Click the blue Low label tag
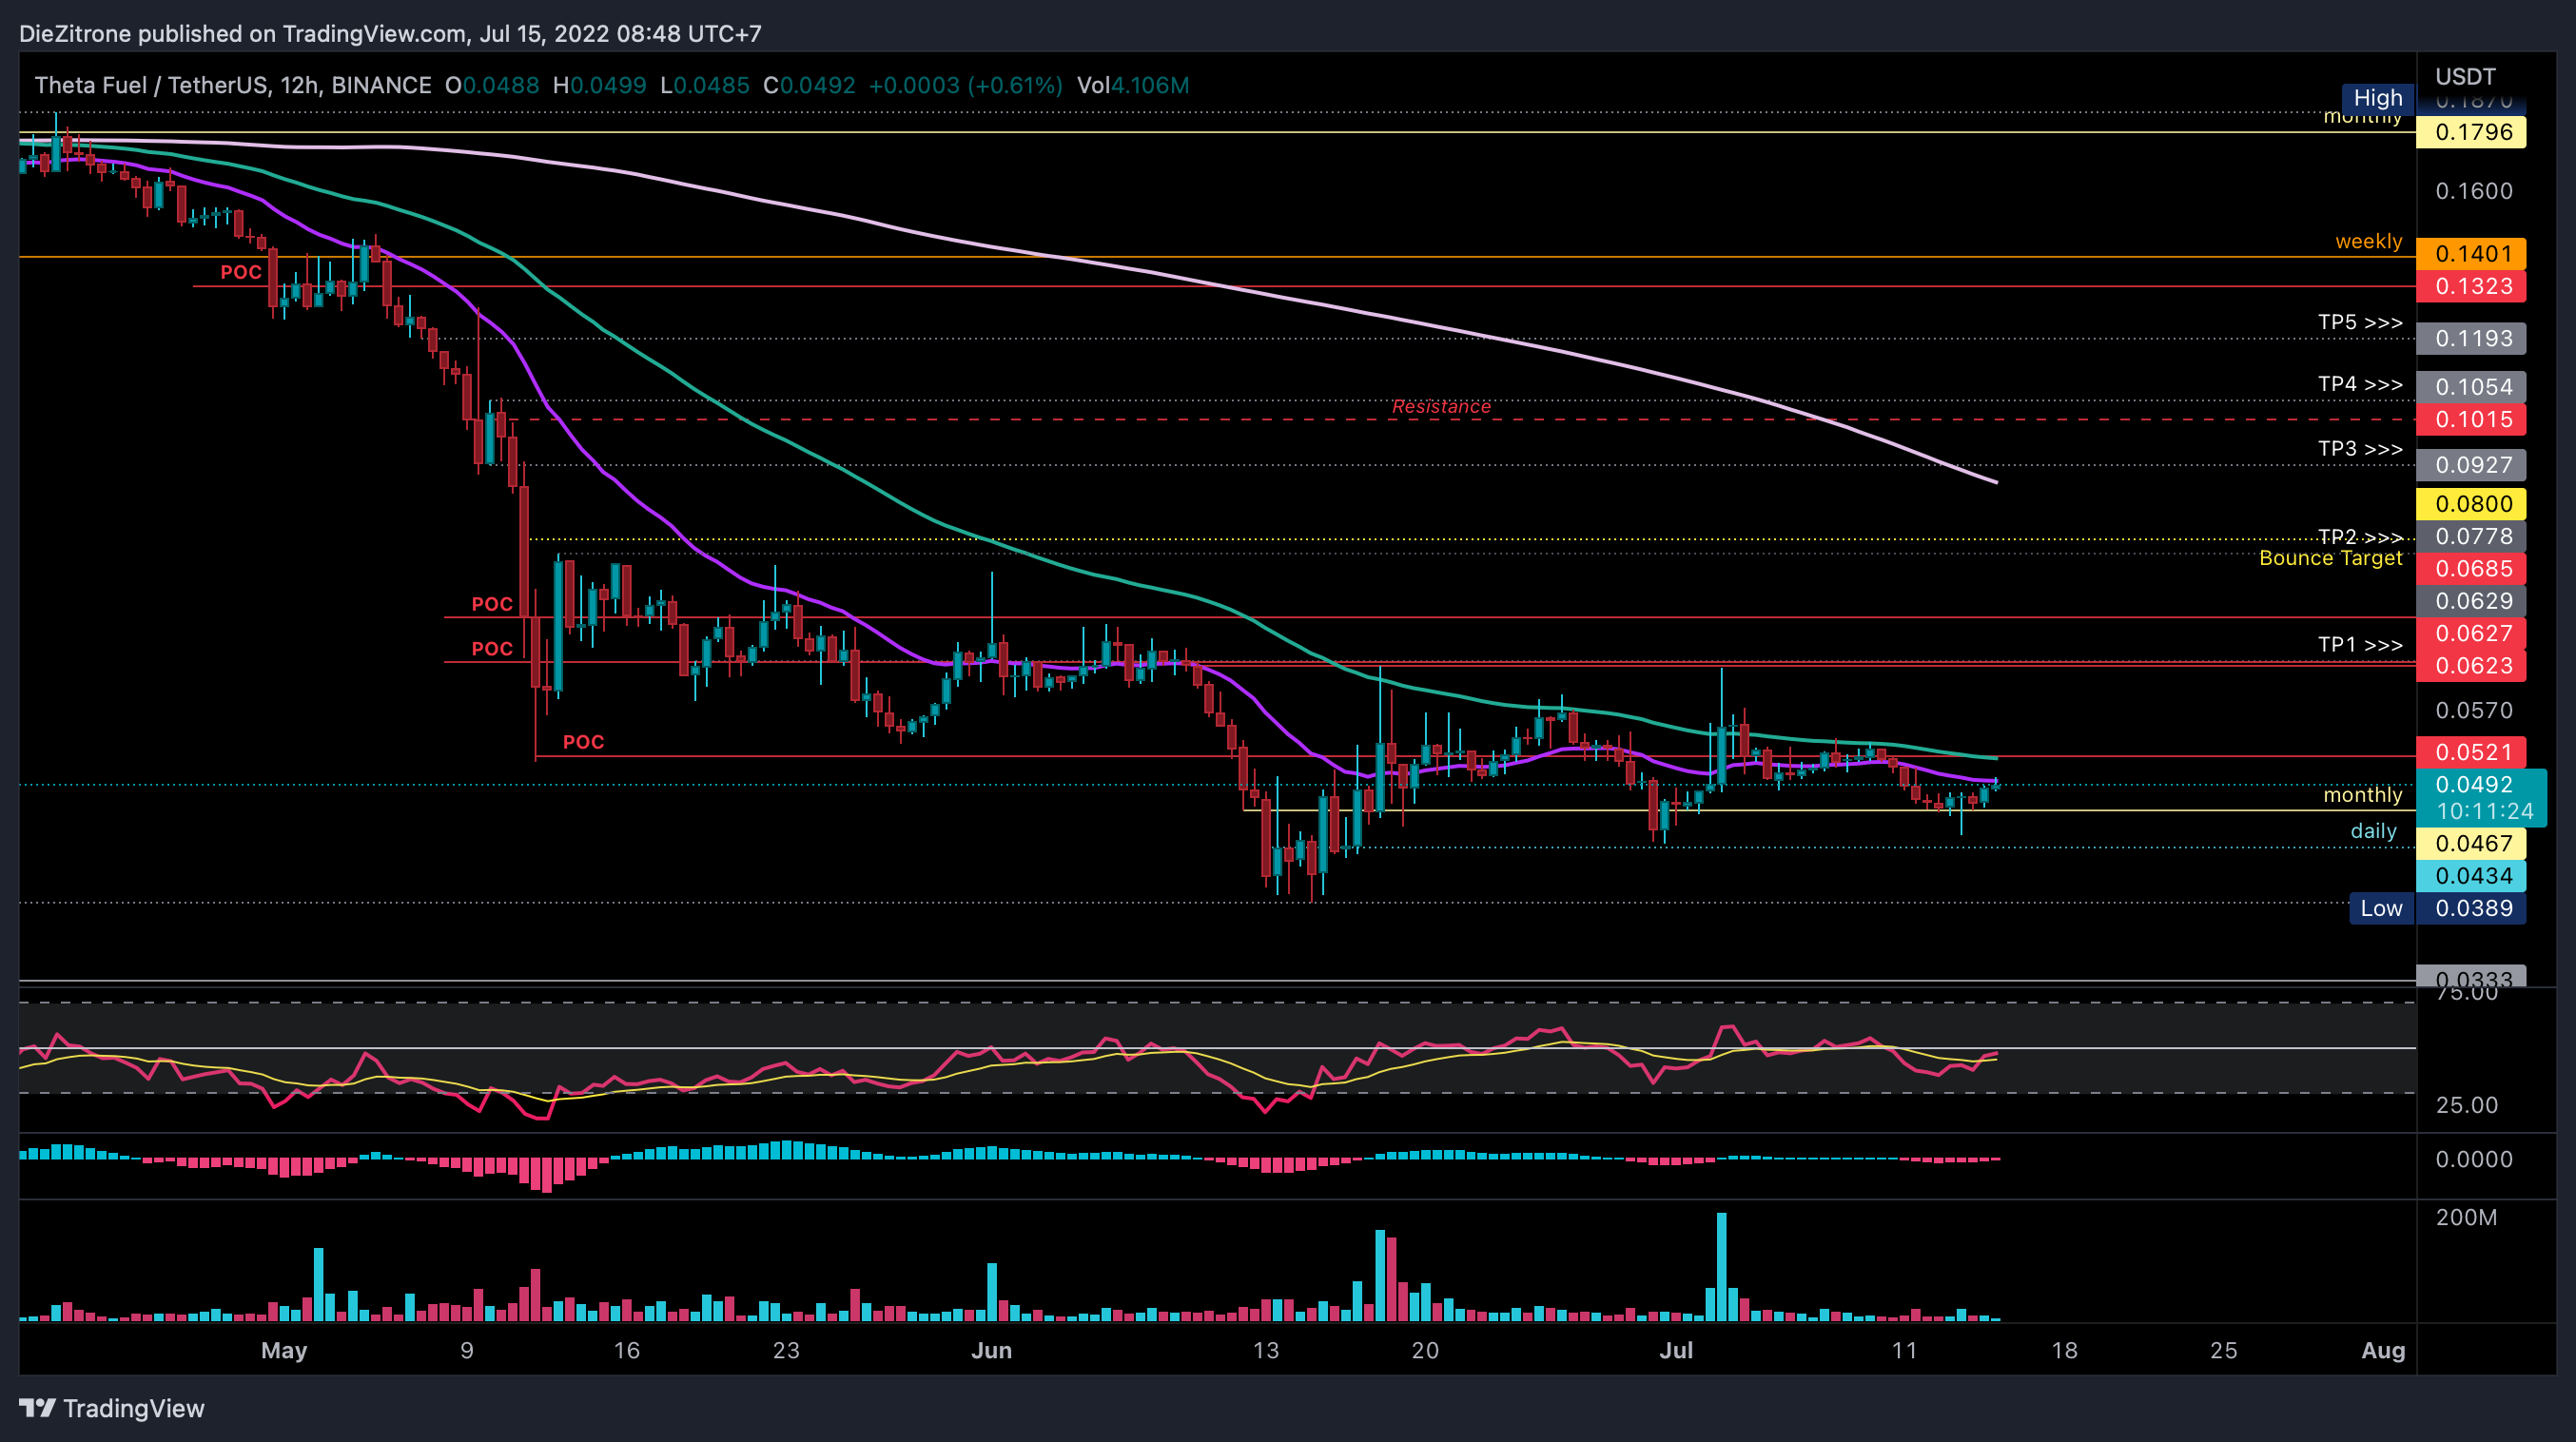The height and width of the screenshot is (1442, 2576). (x=2381, y=908)
